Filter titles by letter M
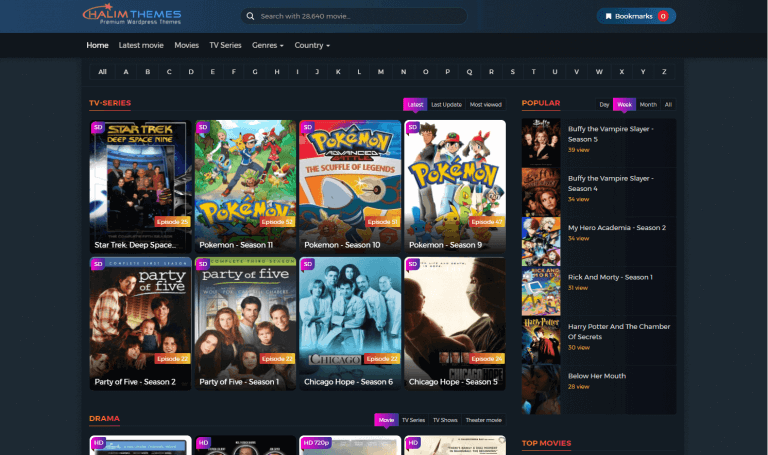Image resolution: width=768 pixels, height=455 pixels. [381, 72]
